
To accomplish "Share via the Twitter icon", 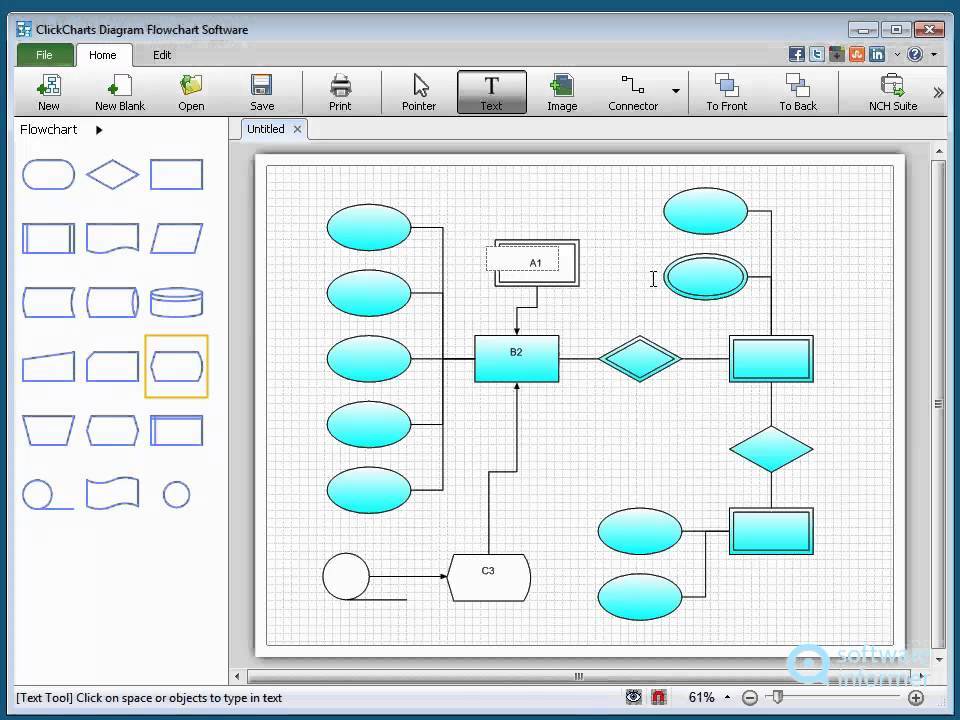I will 817,54.
